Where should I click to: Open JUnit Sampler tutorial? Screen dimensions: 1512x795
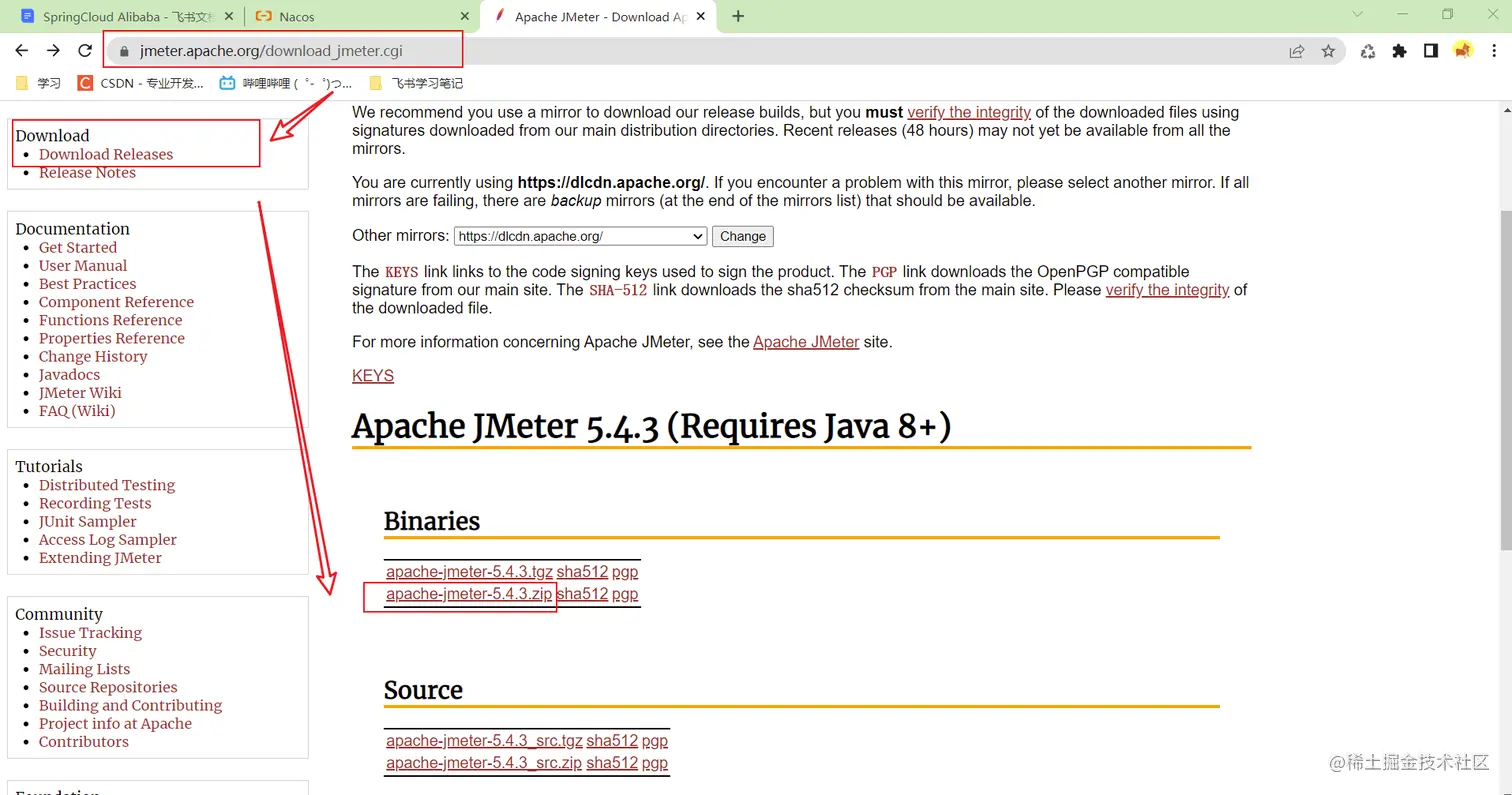point(88,521)
